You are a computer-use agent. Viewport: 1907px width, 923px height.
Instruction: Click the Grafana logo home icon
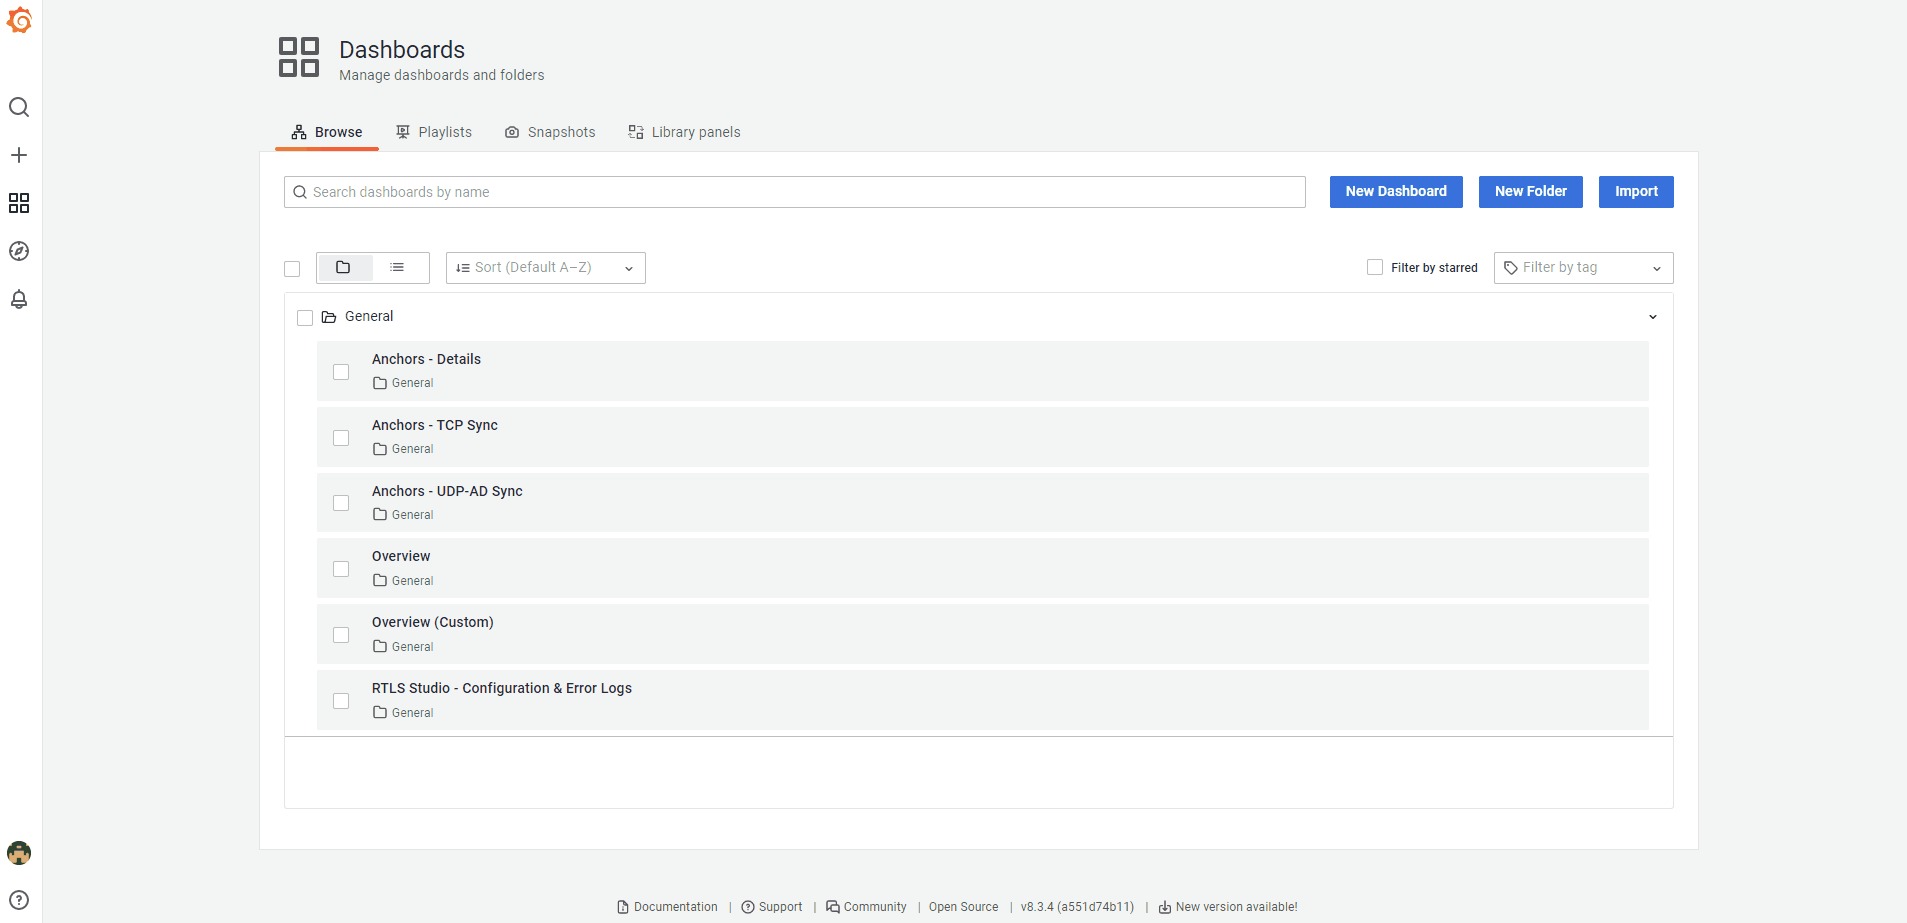pyautogui.click(x=19, y=20)
